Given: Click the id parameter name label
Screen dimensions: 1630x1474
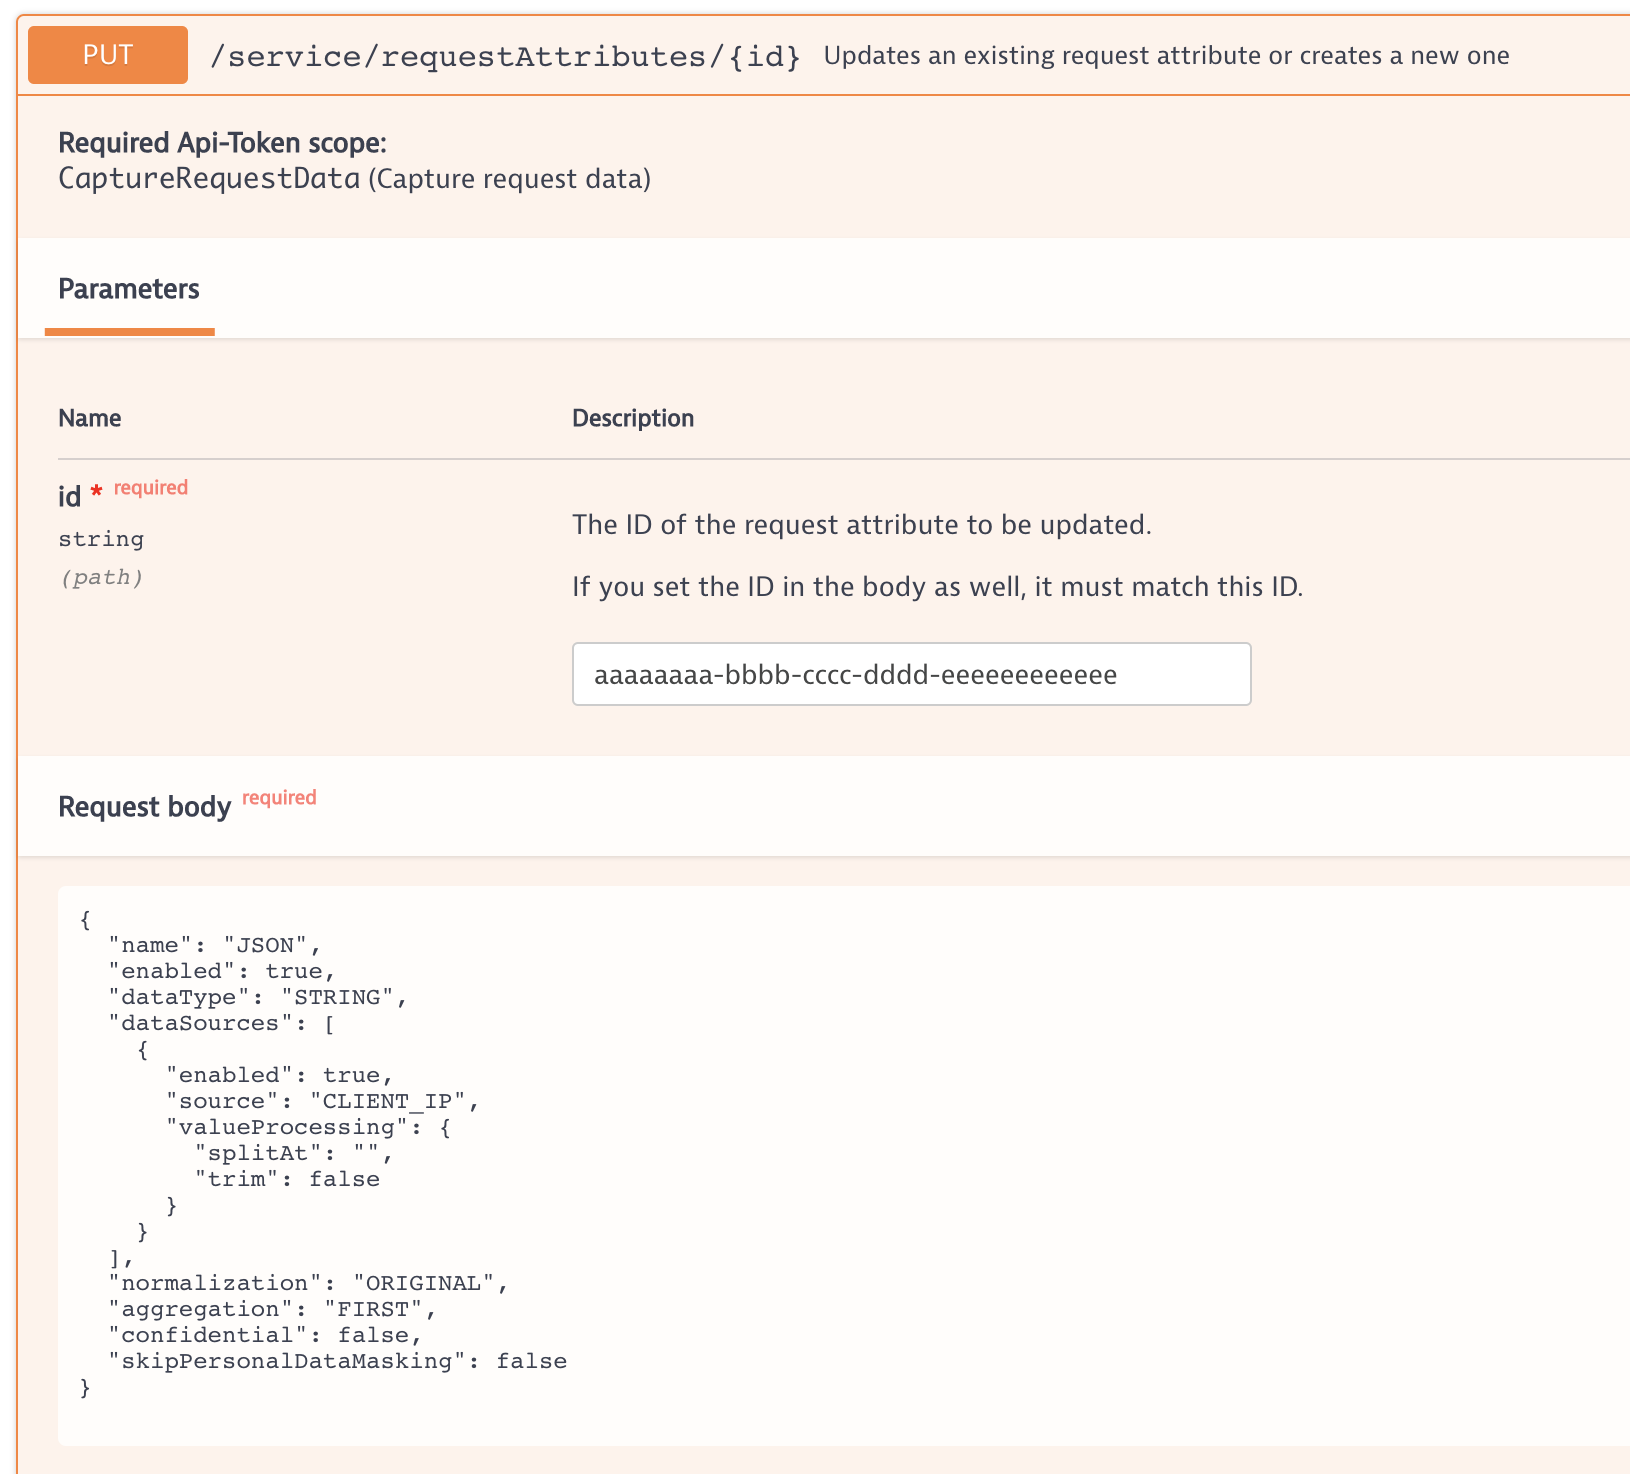Looking at the screenshot, I should (69, 497).
